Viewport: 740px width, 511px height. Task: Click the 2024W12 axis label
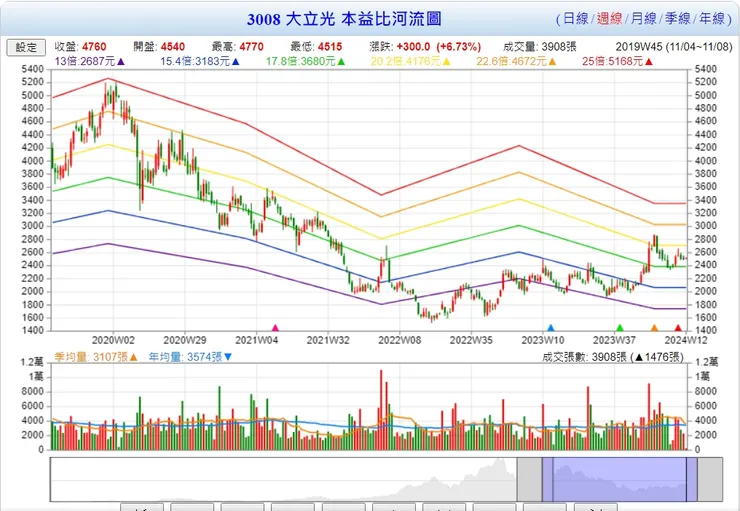click(x=686, y=340)
